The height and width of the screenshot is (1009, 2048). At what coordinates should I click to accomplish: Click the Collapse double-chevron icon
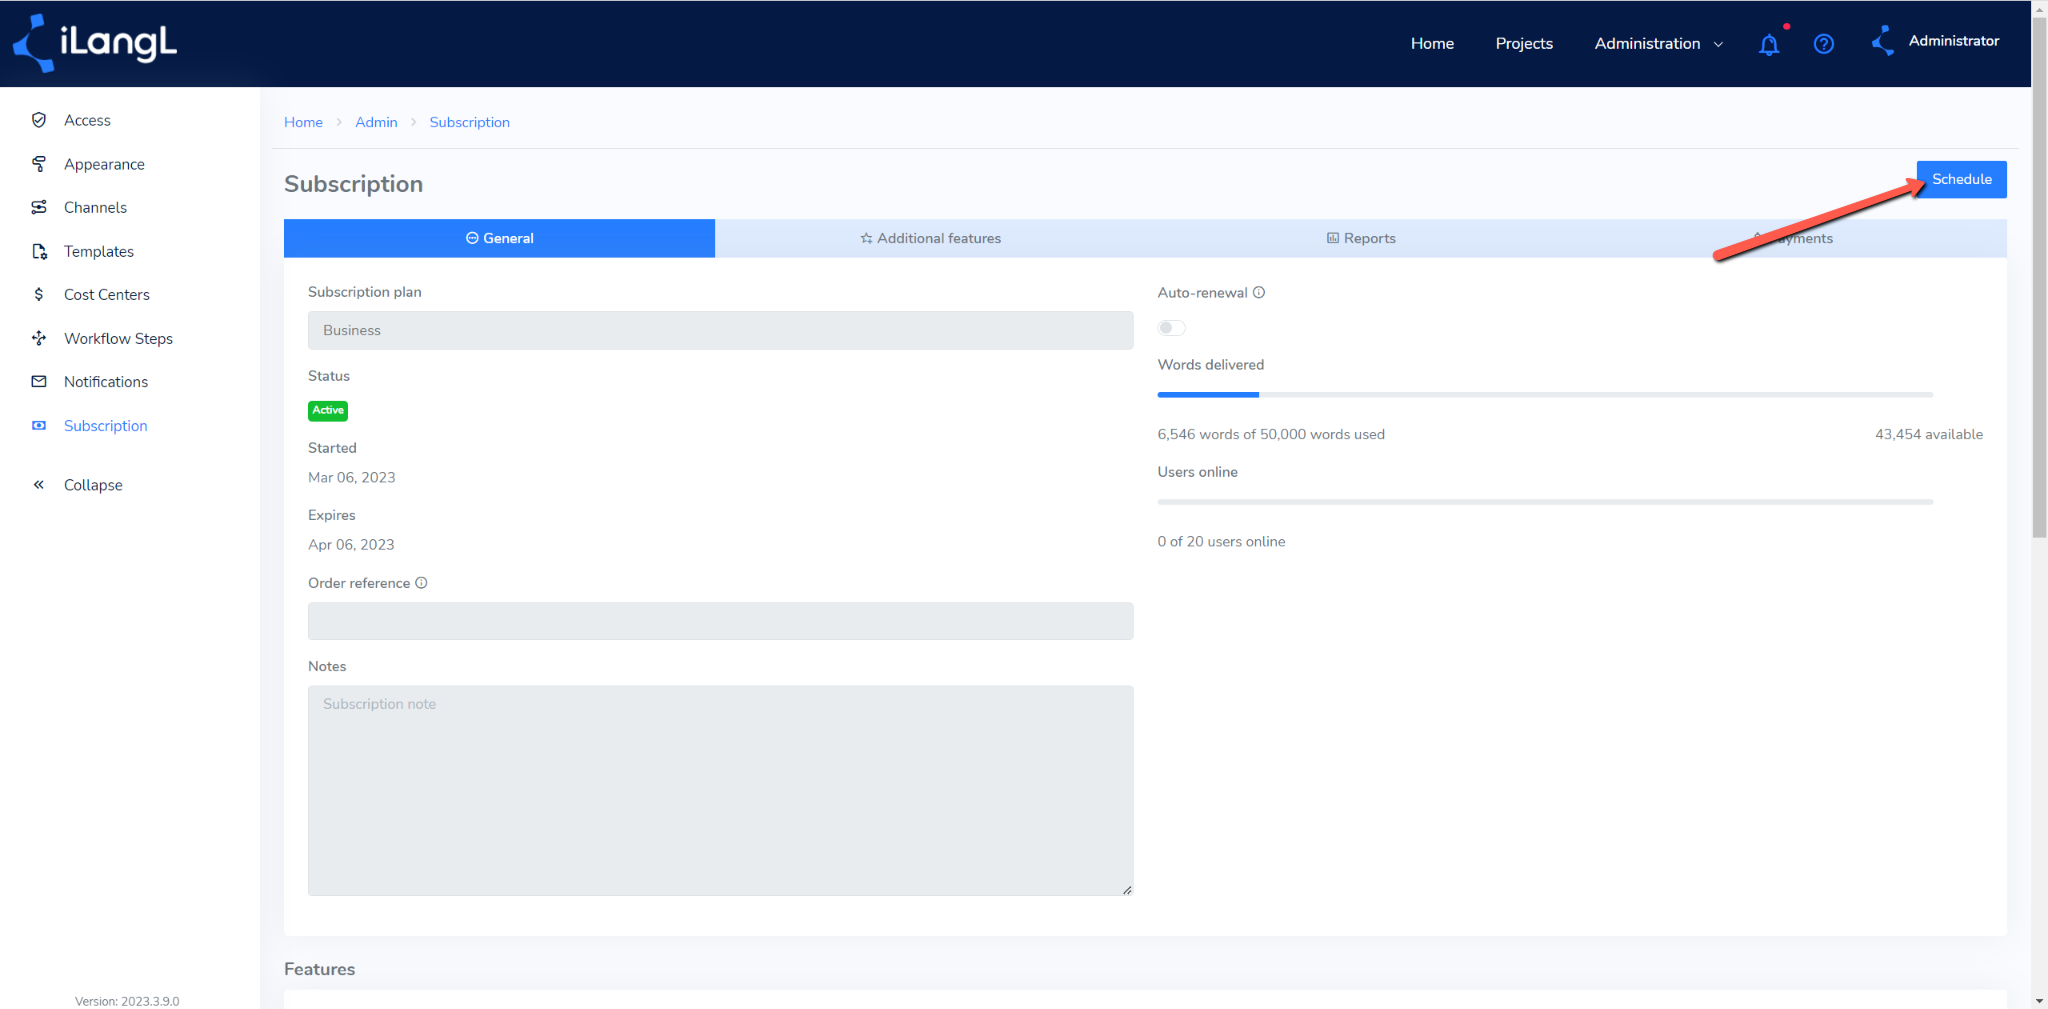pos(39,485)
